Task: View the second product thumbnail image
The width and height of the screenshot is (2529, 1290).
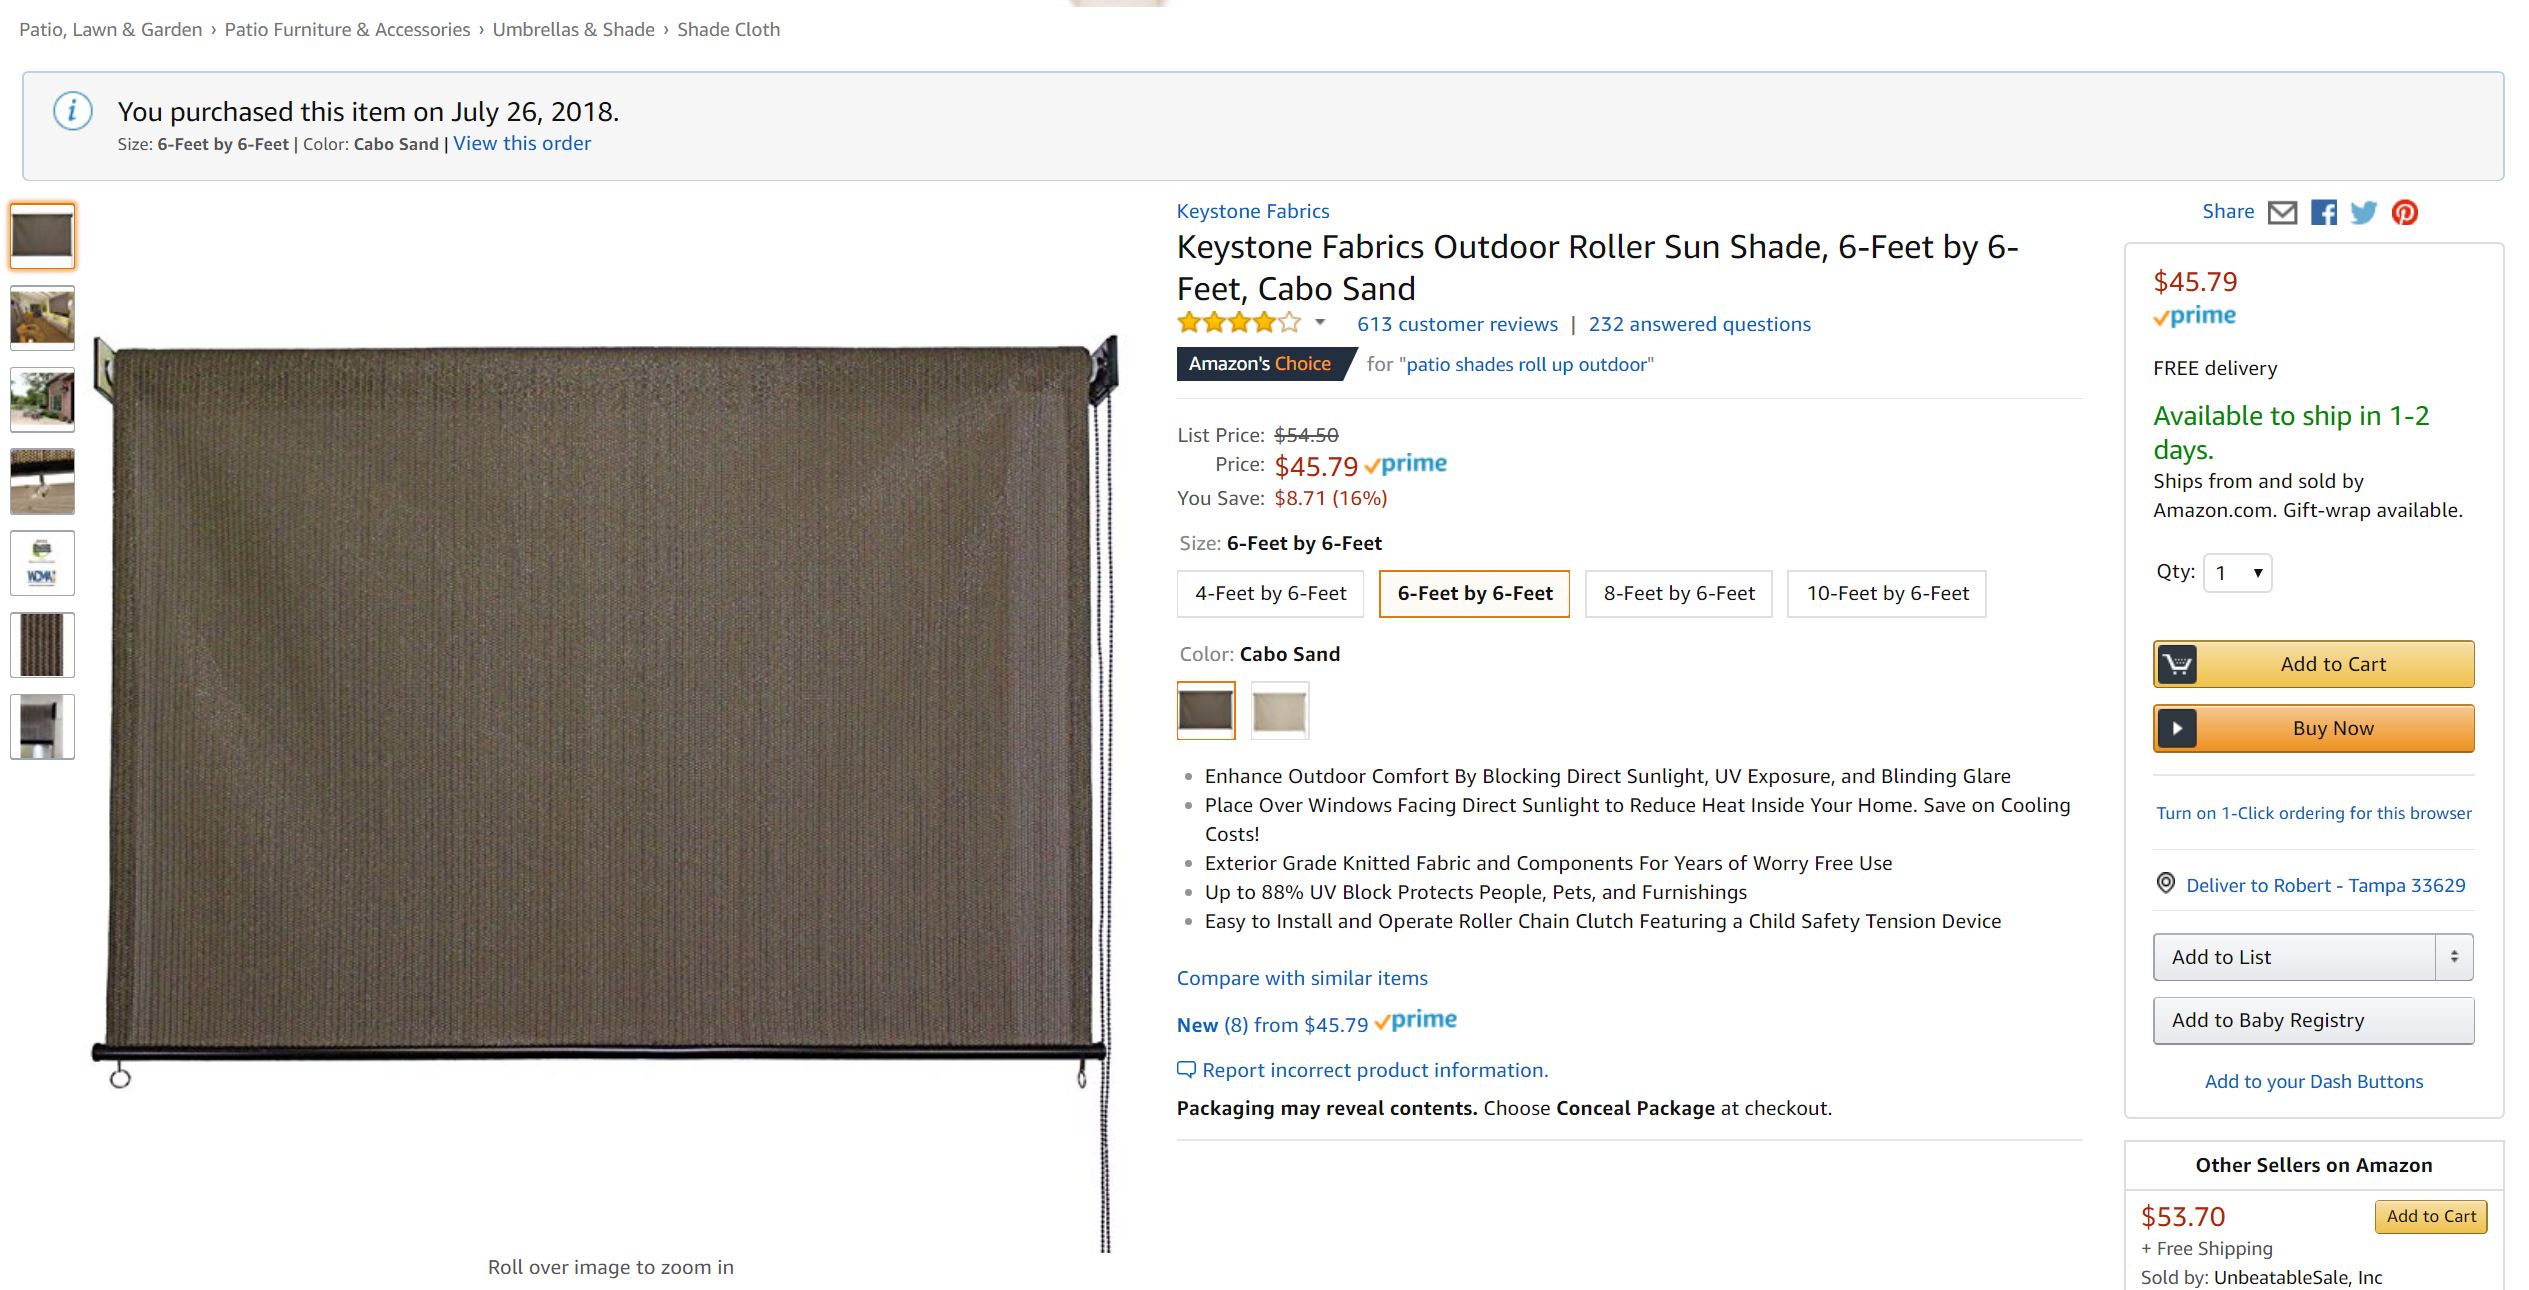Action: coord(42,318)
